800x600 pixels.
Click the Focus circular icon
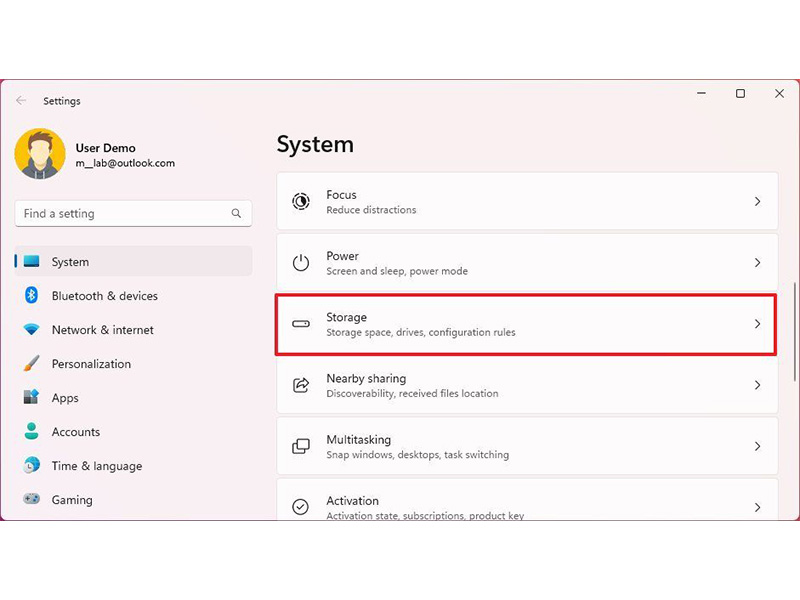pos(301,201)
